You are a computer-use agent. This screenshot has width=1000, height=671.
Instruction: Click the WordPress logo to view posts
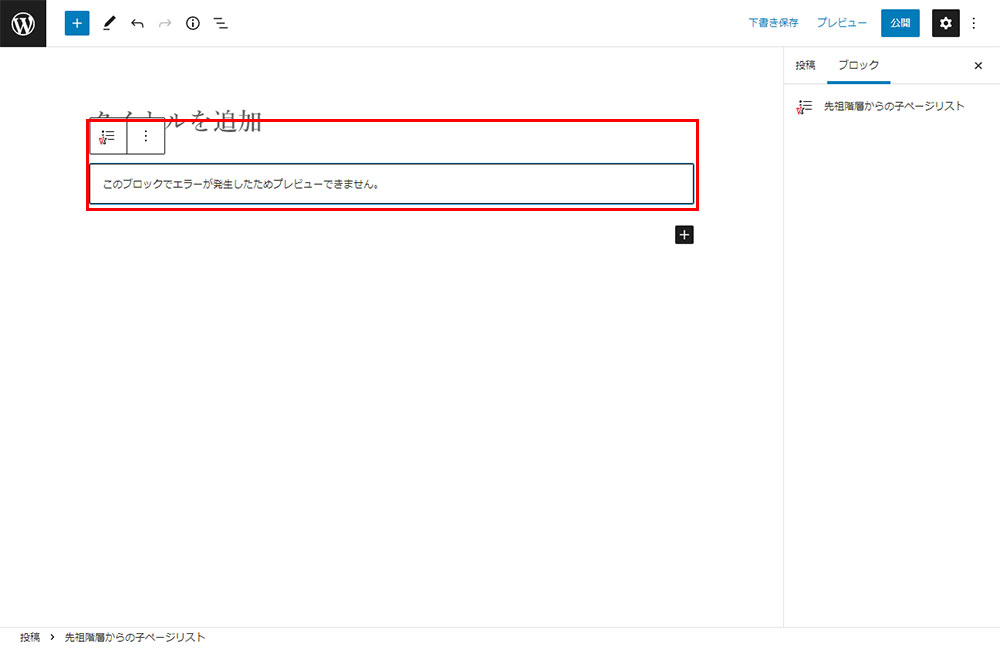click(x=23, y=23)
